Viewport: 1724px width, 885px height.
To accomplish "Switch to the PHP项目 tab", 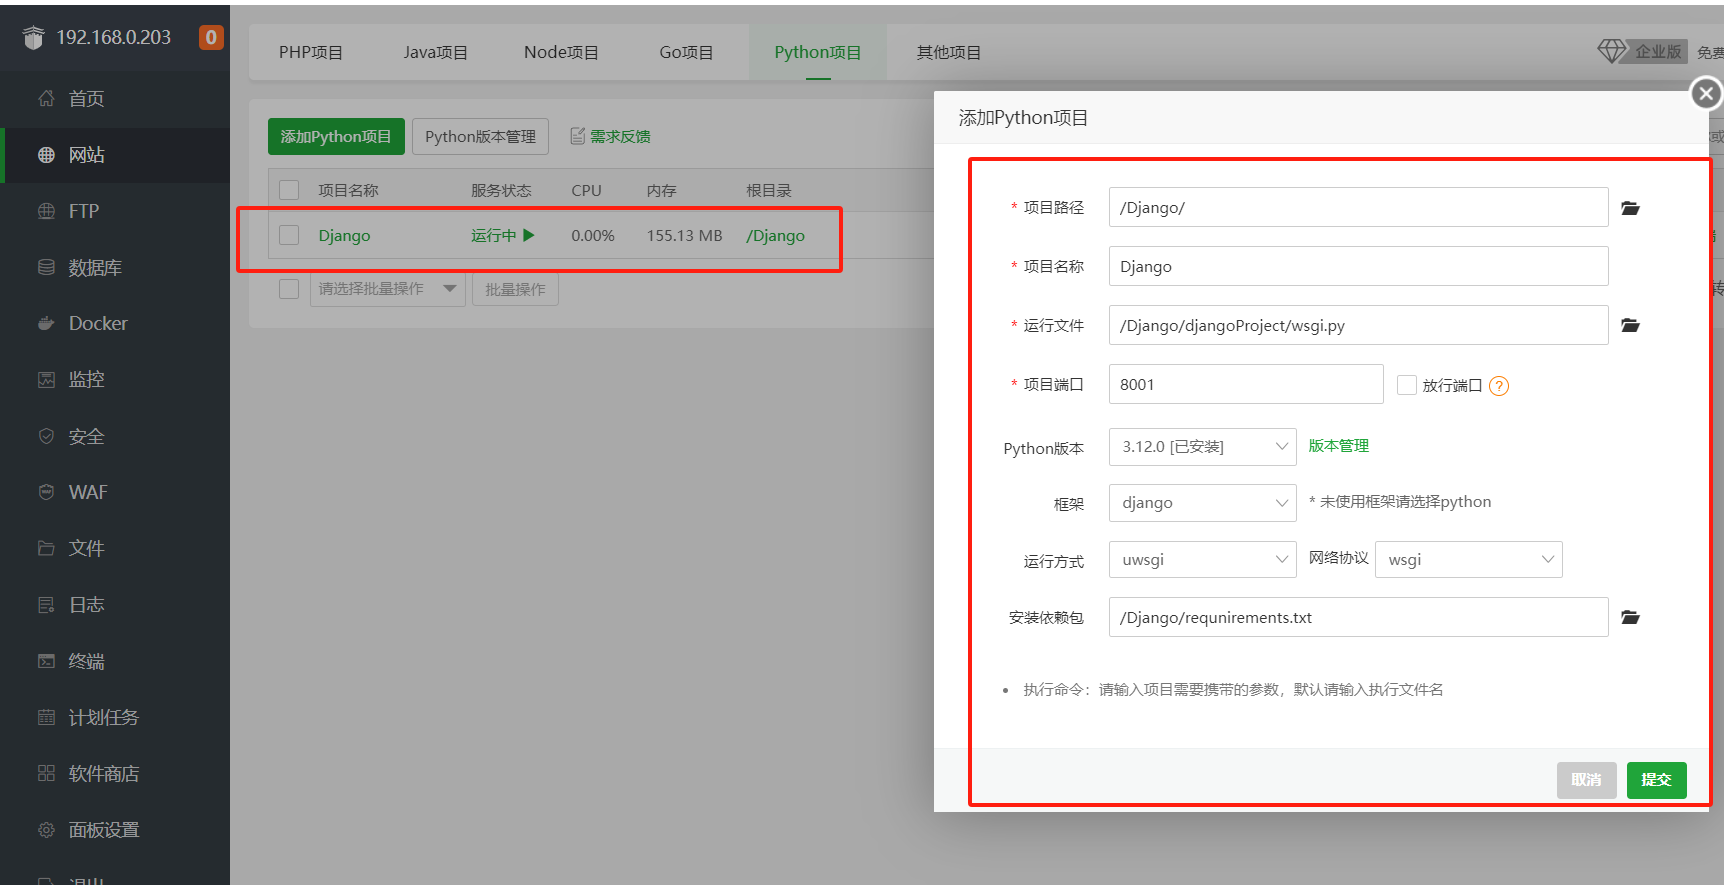I will point(311,52).
